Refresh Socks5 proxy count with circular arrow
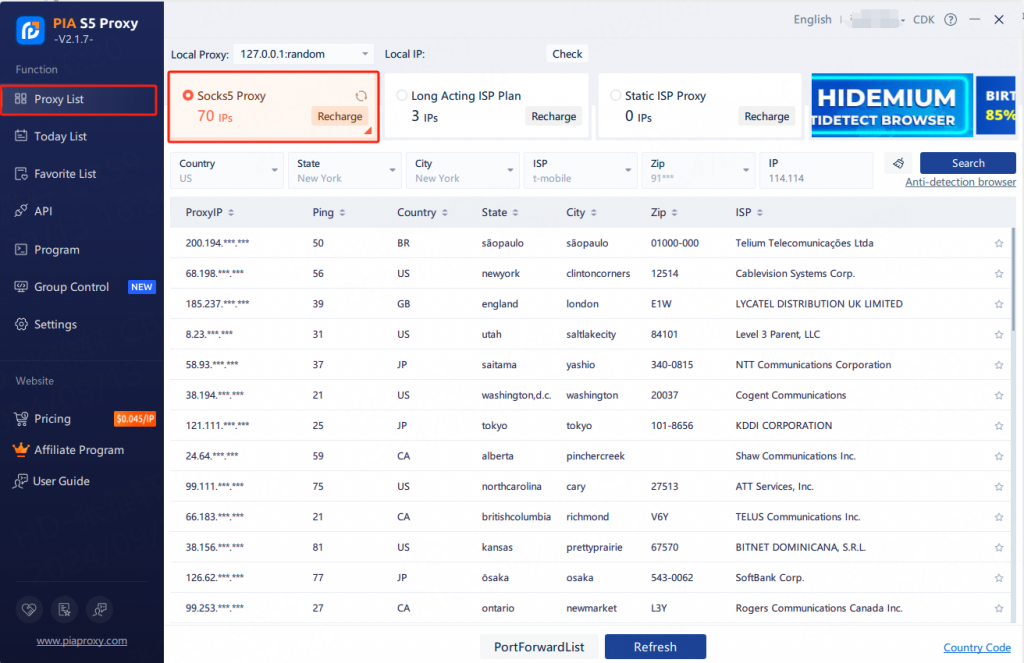The image size is (1024, 663). pos(360,94)
